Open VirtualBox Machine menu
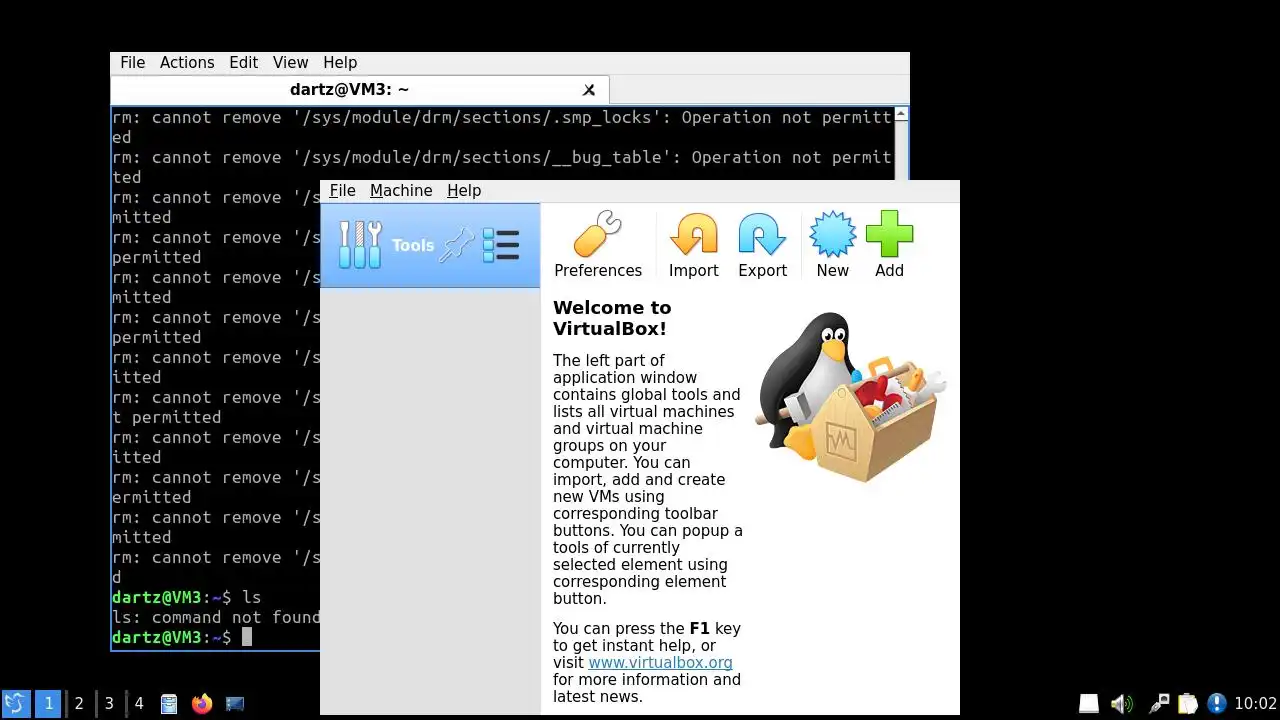The width and height of the screenshot is (1280, 720). [401, 191]
